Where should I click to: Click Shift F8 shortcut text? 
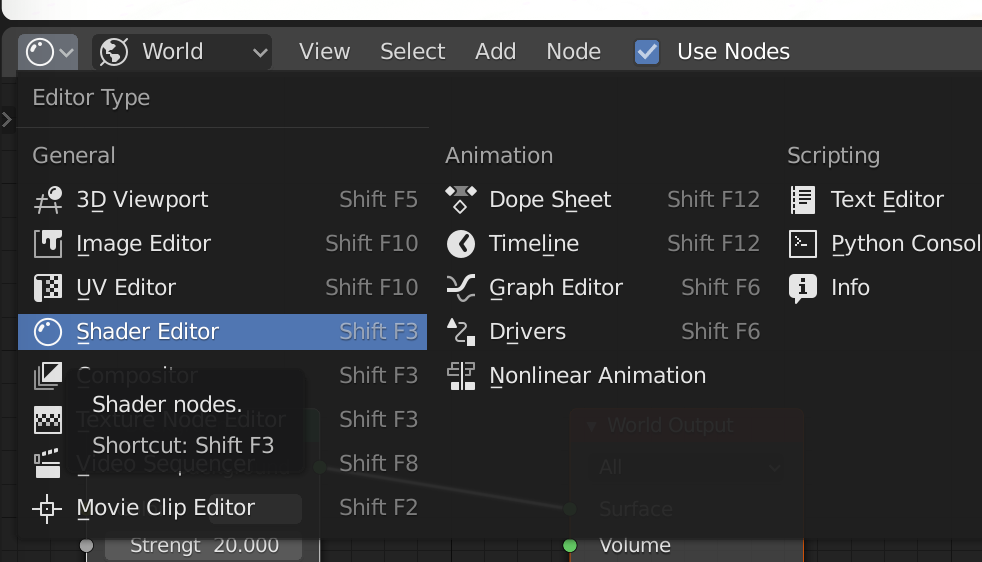[378, 464]
